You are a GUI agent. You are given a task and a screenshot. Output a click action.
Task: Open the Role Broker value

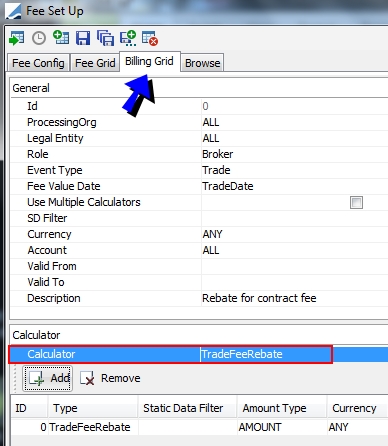(x=295, y=154)
